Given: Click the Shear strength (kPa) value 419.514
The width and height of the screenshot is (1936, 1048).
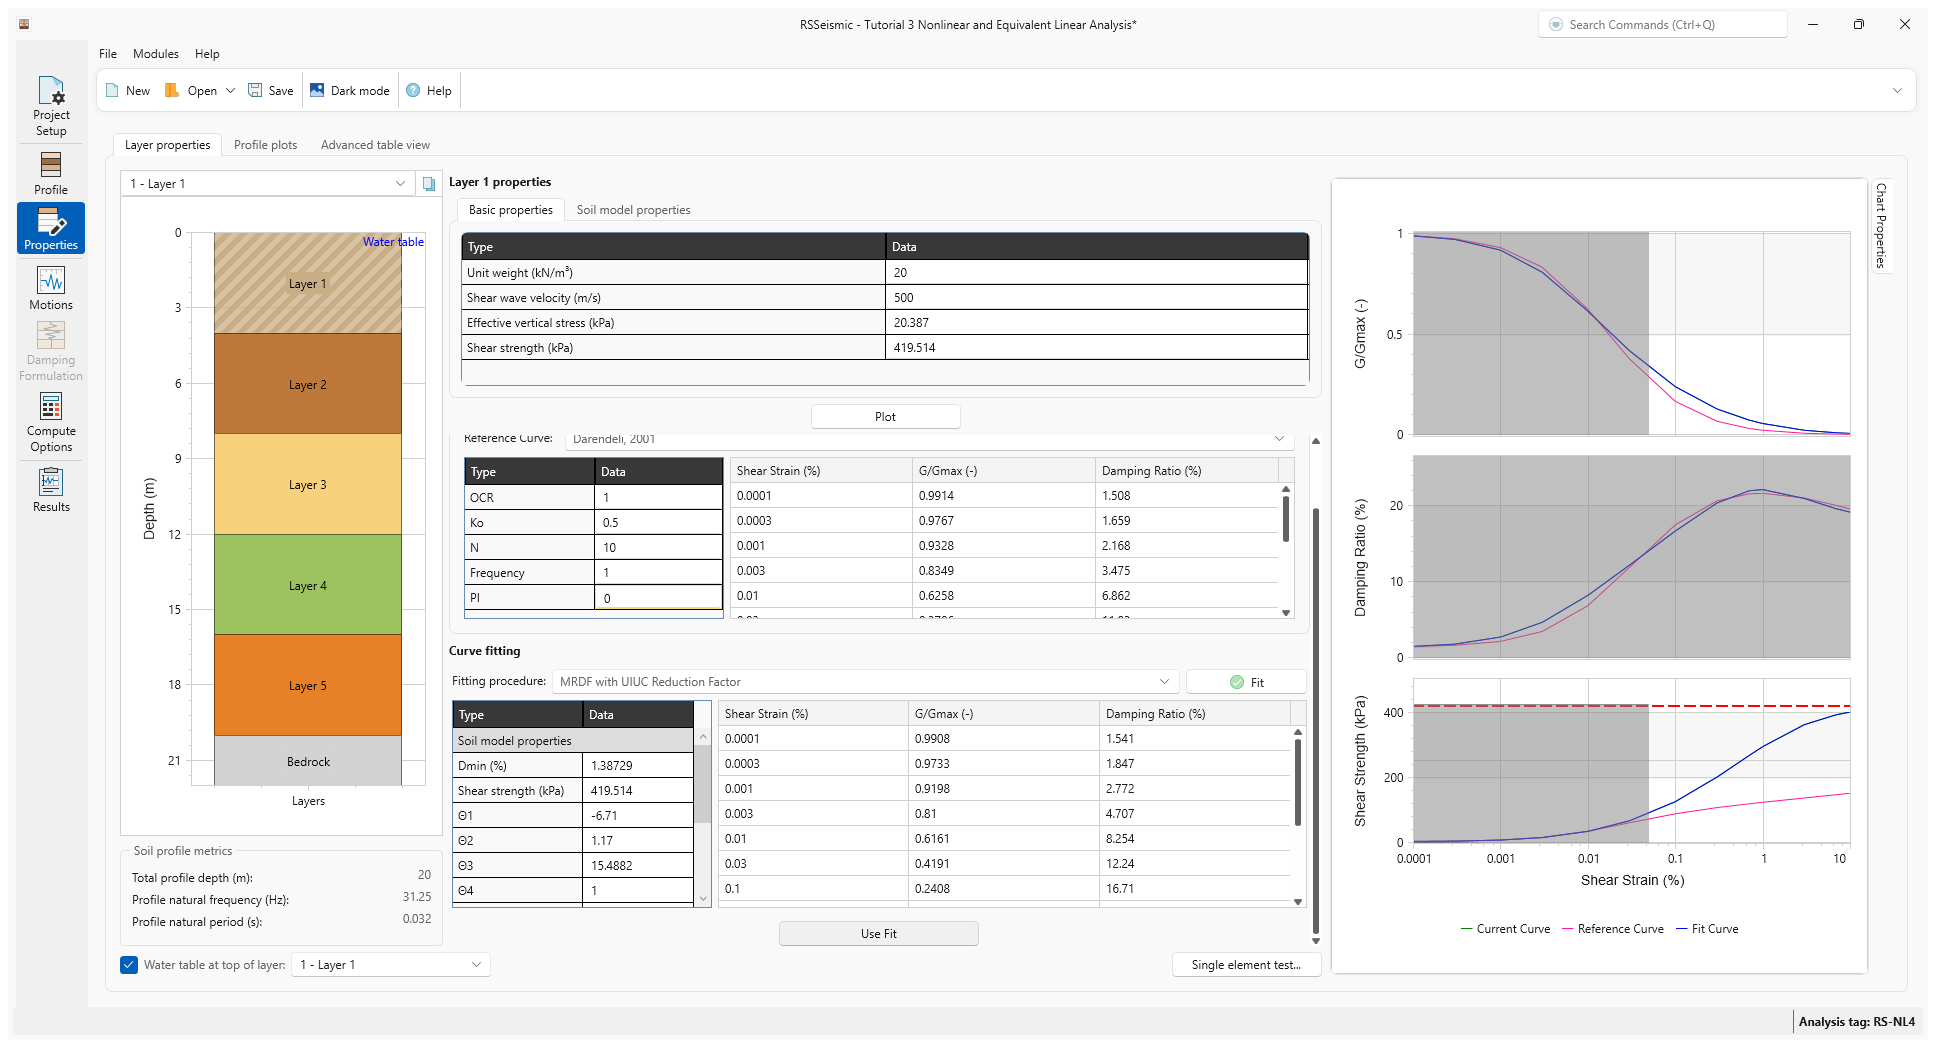Looking at the screenshot, I should 1097,348.
